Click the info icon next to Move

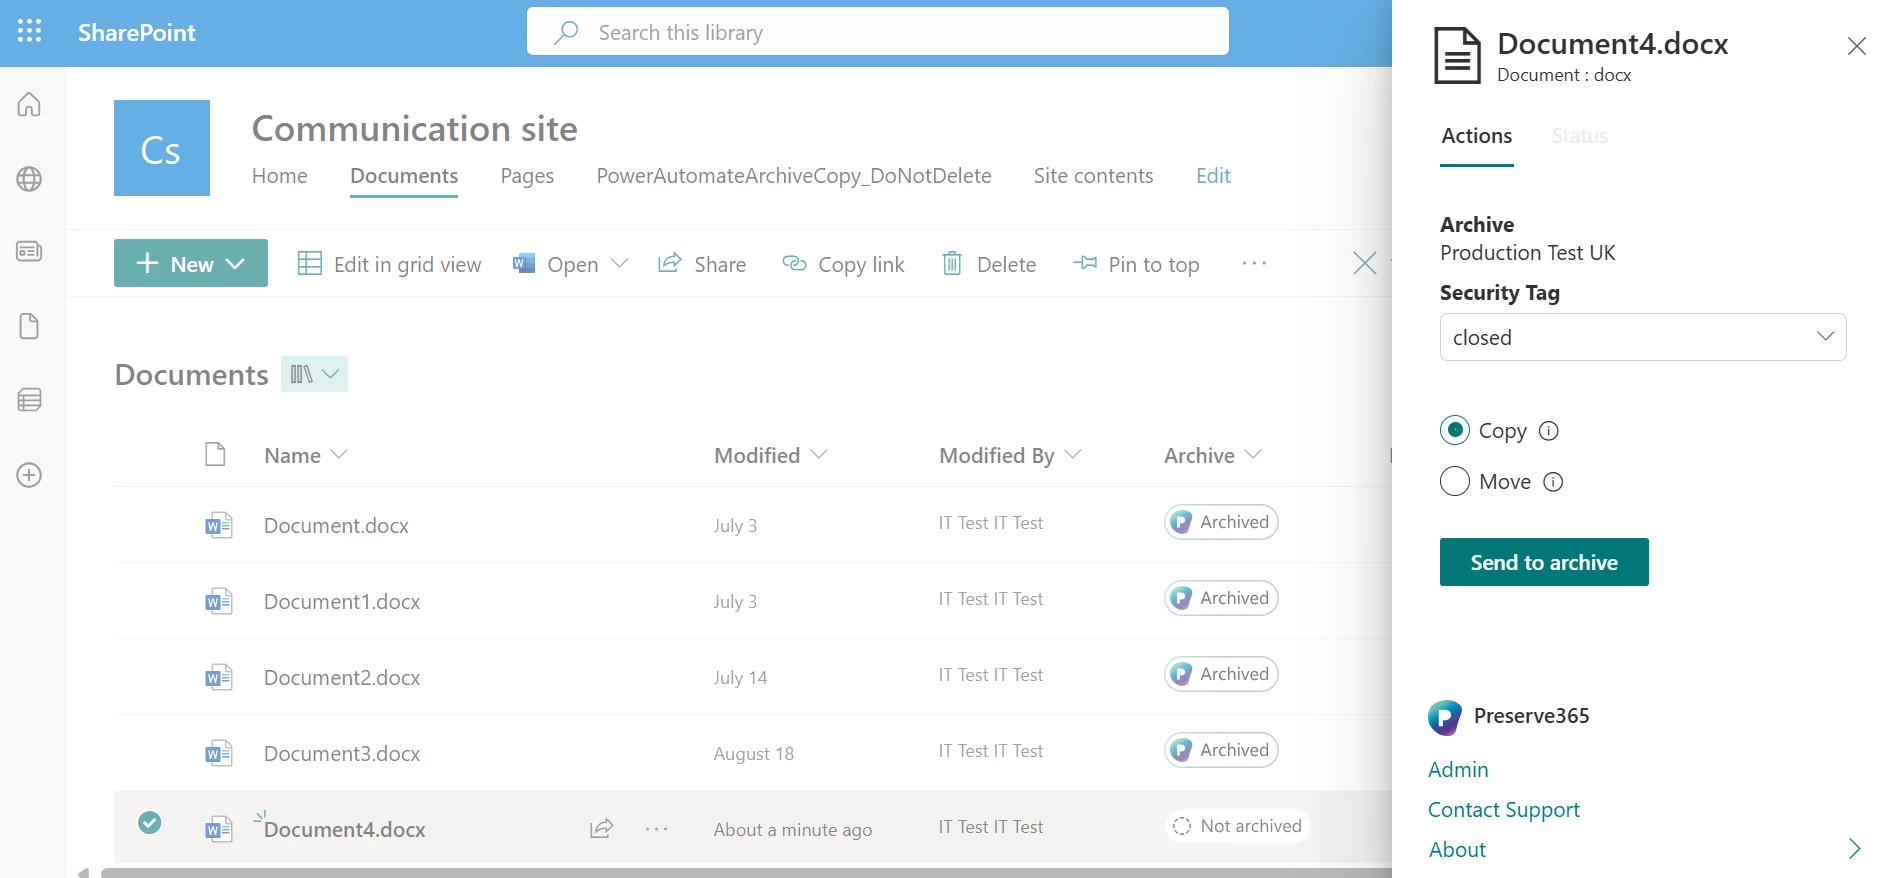[x=1553, y=482]
